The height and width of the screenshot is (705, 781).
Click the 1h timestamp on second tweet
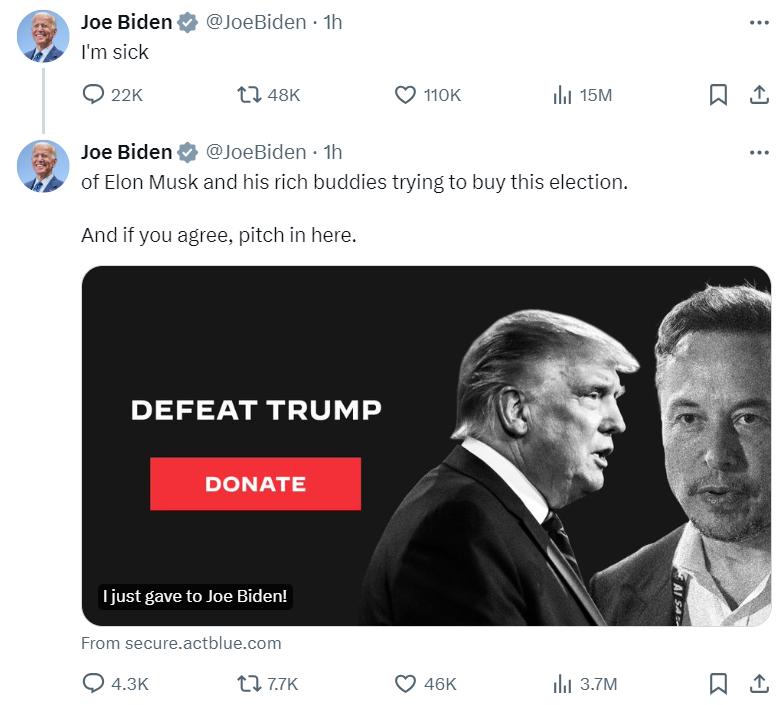click(332, 152)
